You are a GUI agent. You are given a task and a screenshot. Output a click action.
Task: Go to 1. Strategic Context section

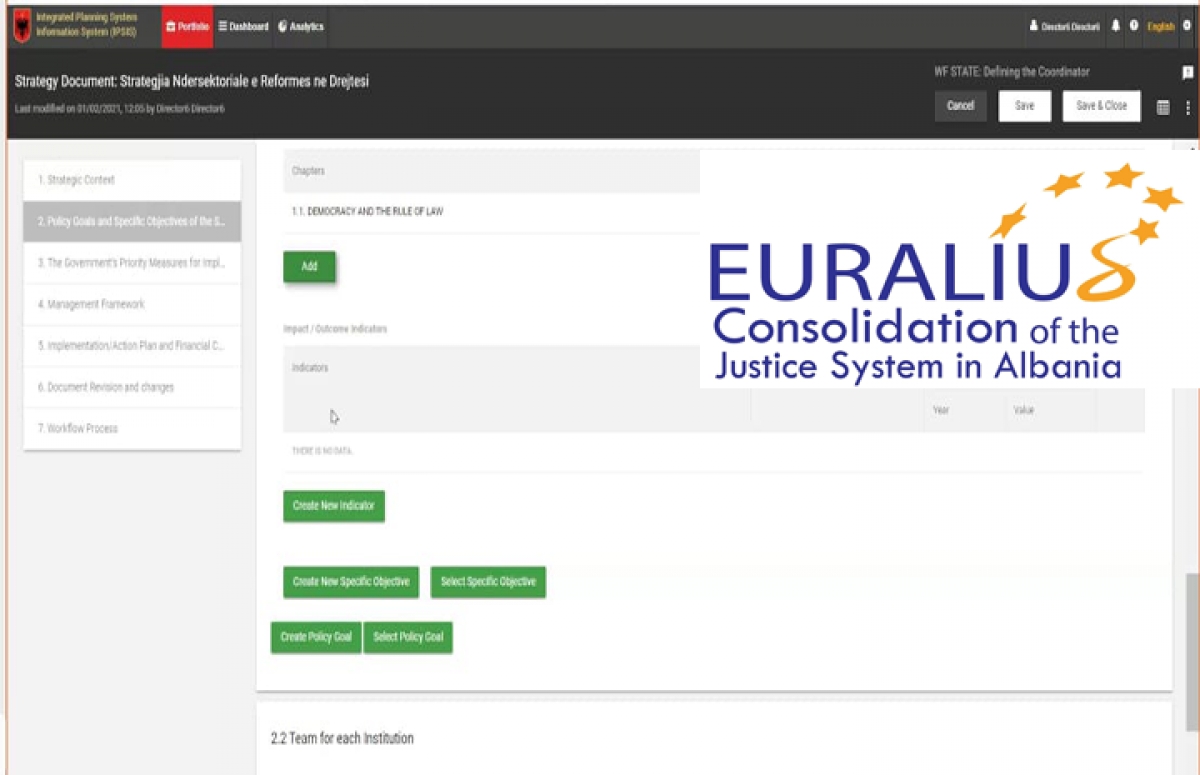[132, 180]
